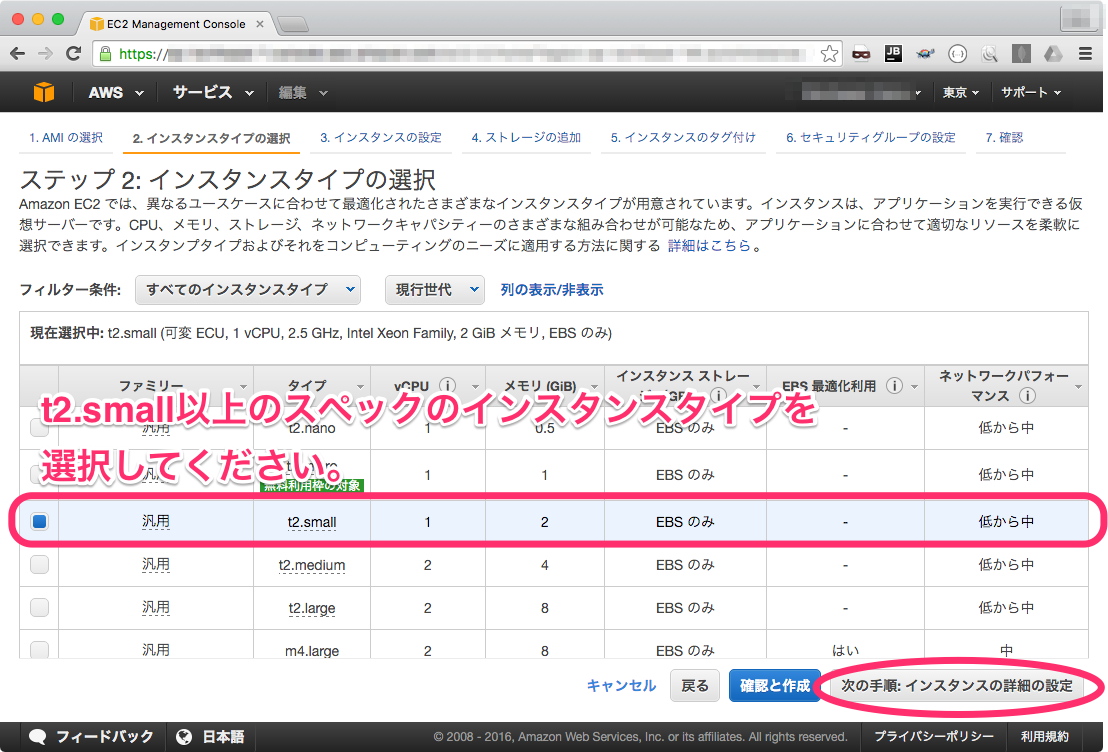Go to step 1. AMI の選択
This screenshot has width=1108, height=752.
coord(66,138)
